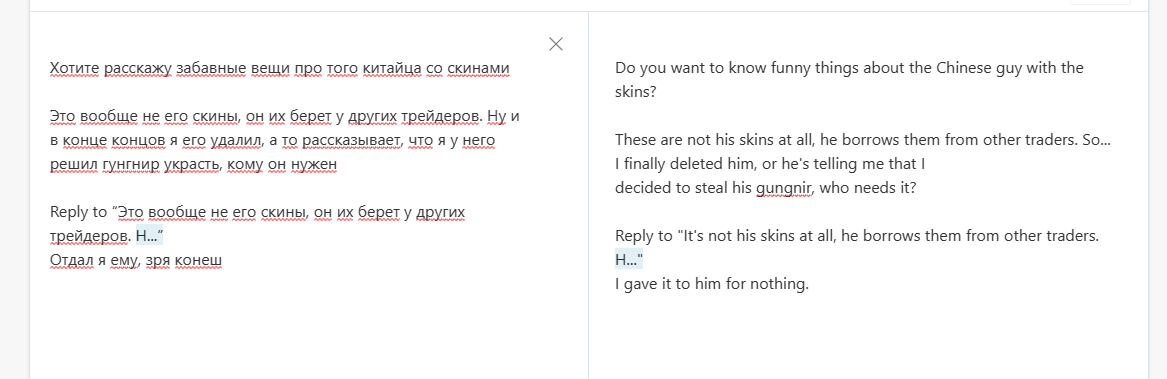Click "Reply to" in the English translation
Viewport: 1167px width, 379px height.
[644, 236]
